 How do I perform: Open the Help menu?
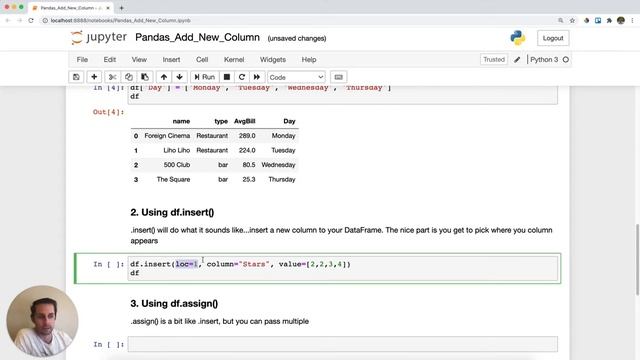309,60
